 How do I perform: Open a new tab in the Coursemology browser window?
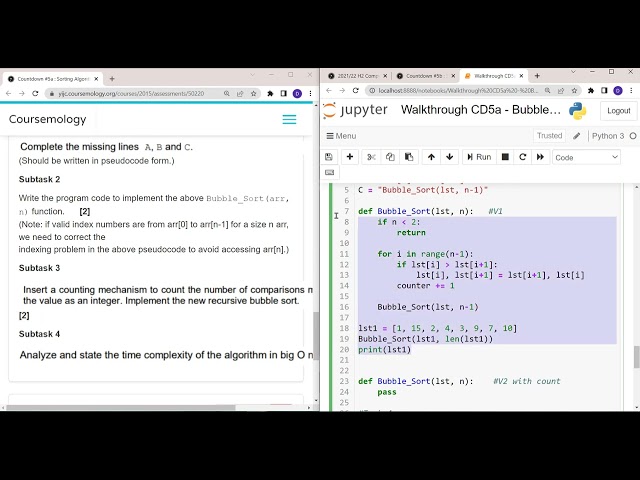pyautogui.click(x=112, y=79)
